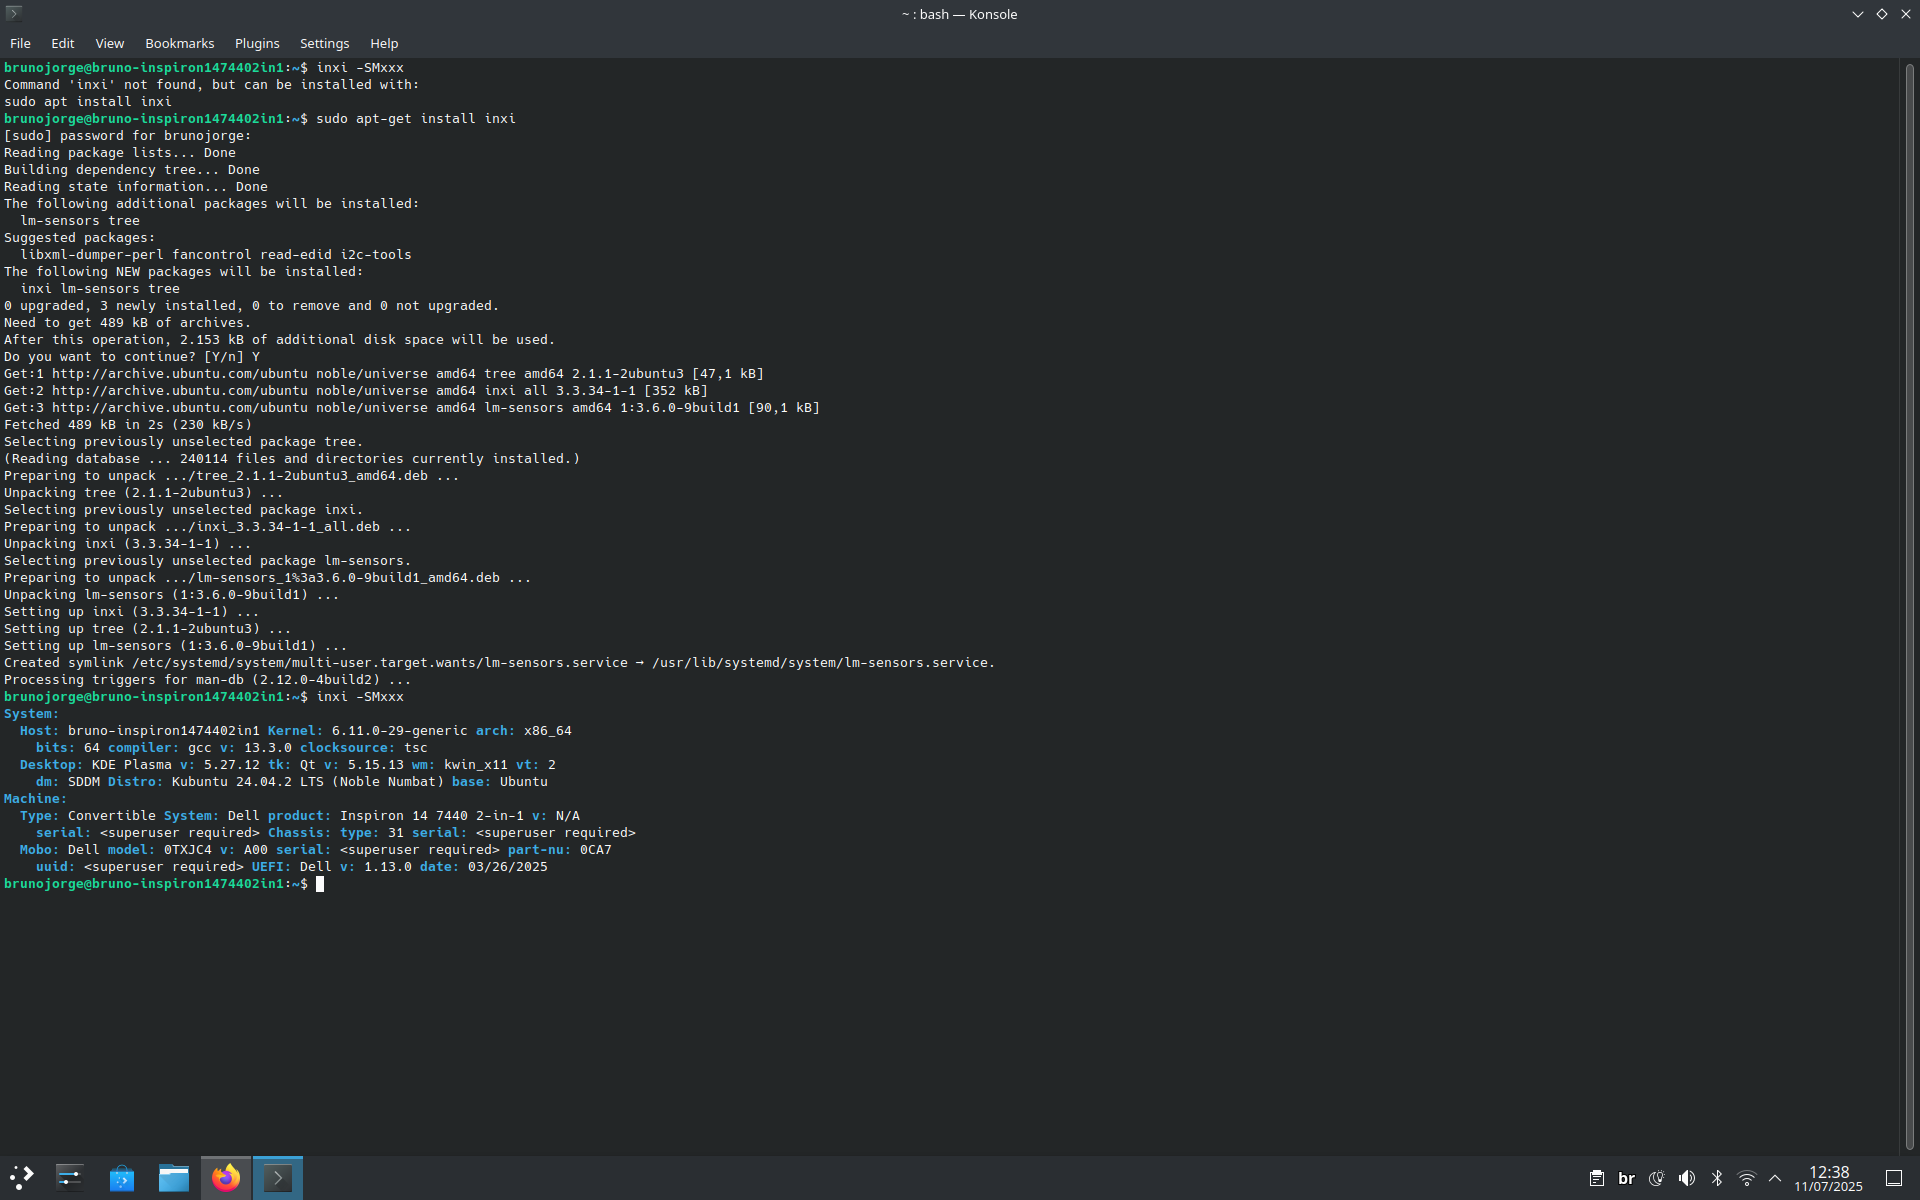Switch keyboard layout indicator 'br'
Viewport: 1920px width, 1200px height.
point(1627,1178)
